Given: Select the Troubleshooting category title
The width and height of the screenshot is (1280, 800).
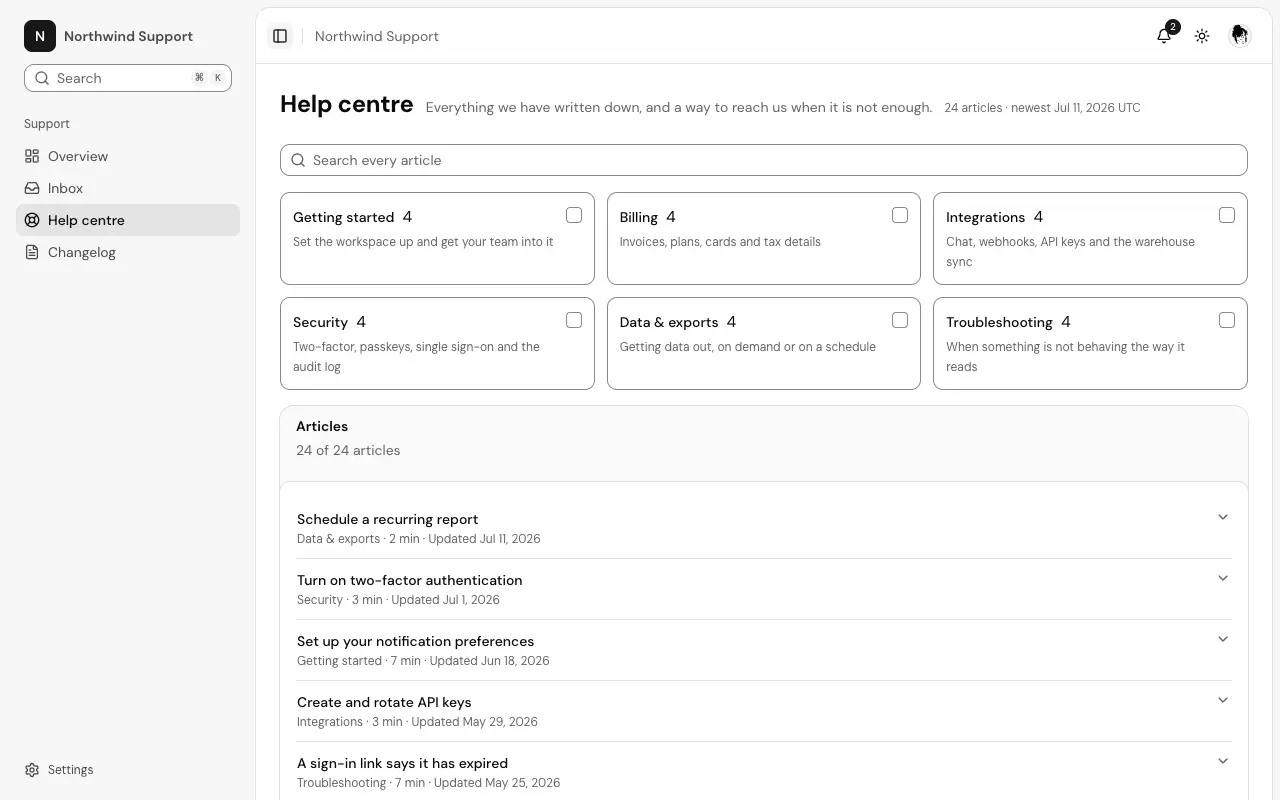Looking at the screenshot, I should [x=999, y=322].
